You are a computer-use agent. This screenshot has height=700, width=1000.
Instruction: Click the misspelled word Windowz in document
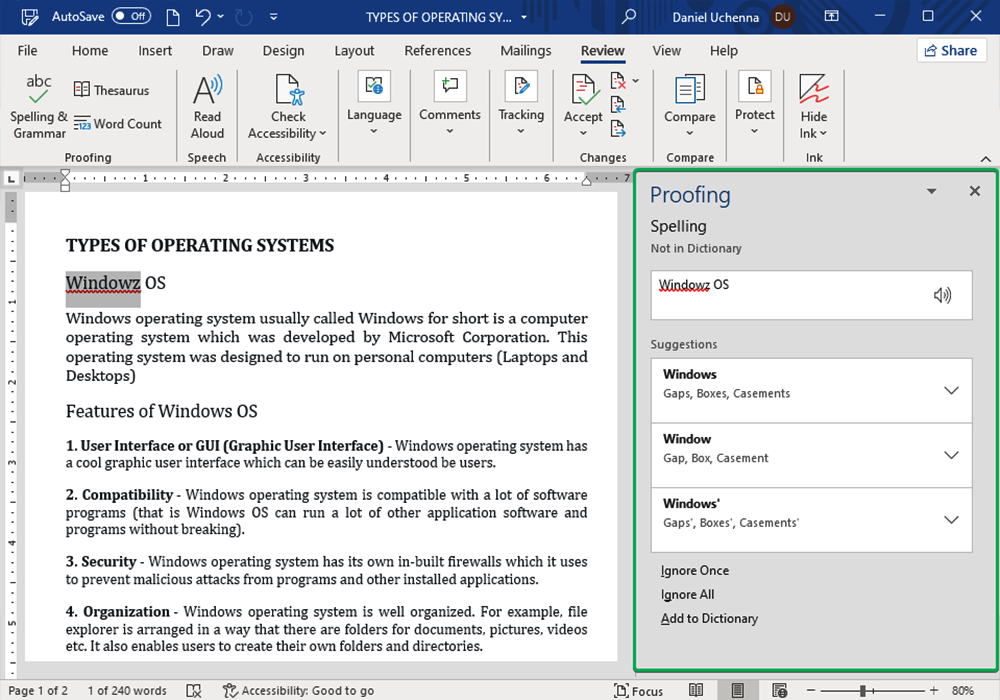(x=103, y=283)
